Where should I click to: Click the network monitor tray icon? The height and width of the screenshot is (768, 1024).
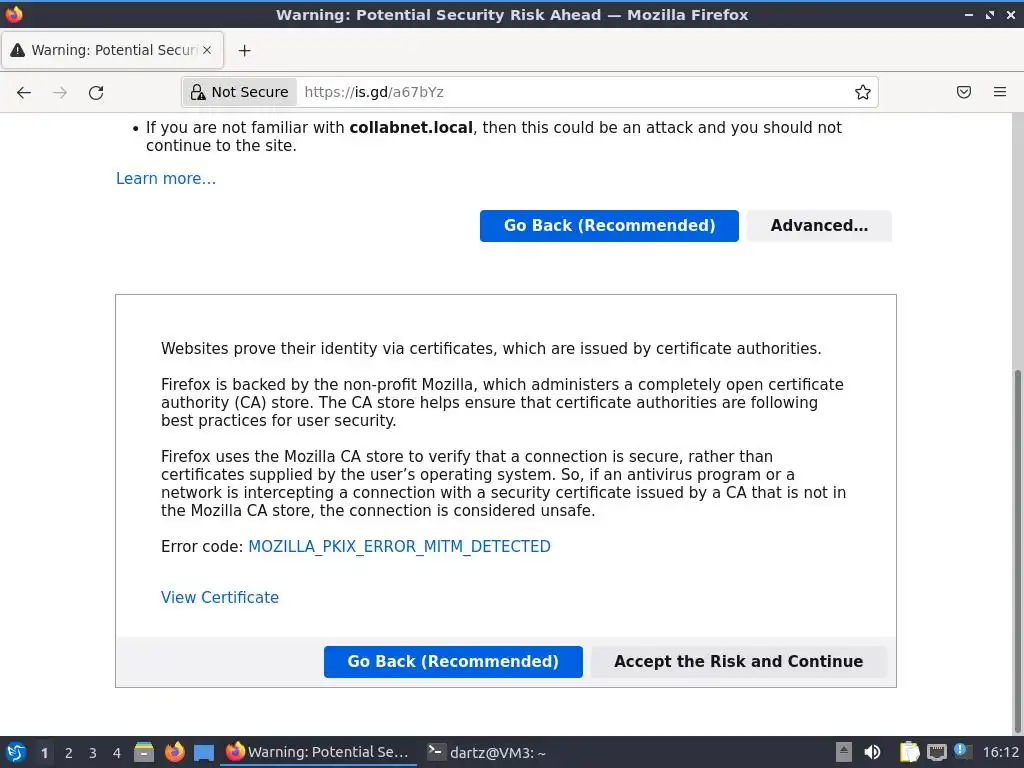[x=936, y=752]
